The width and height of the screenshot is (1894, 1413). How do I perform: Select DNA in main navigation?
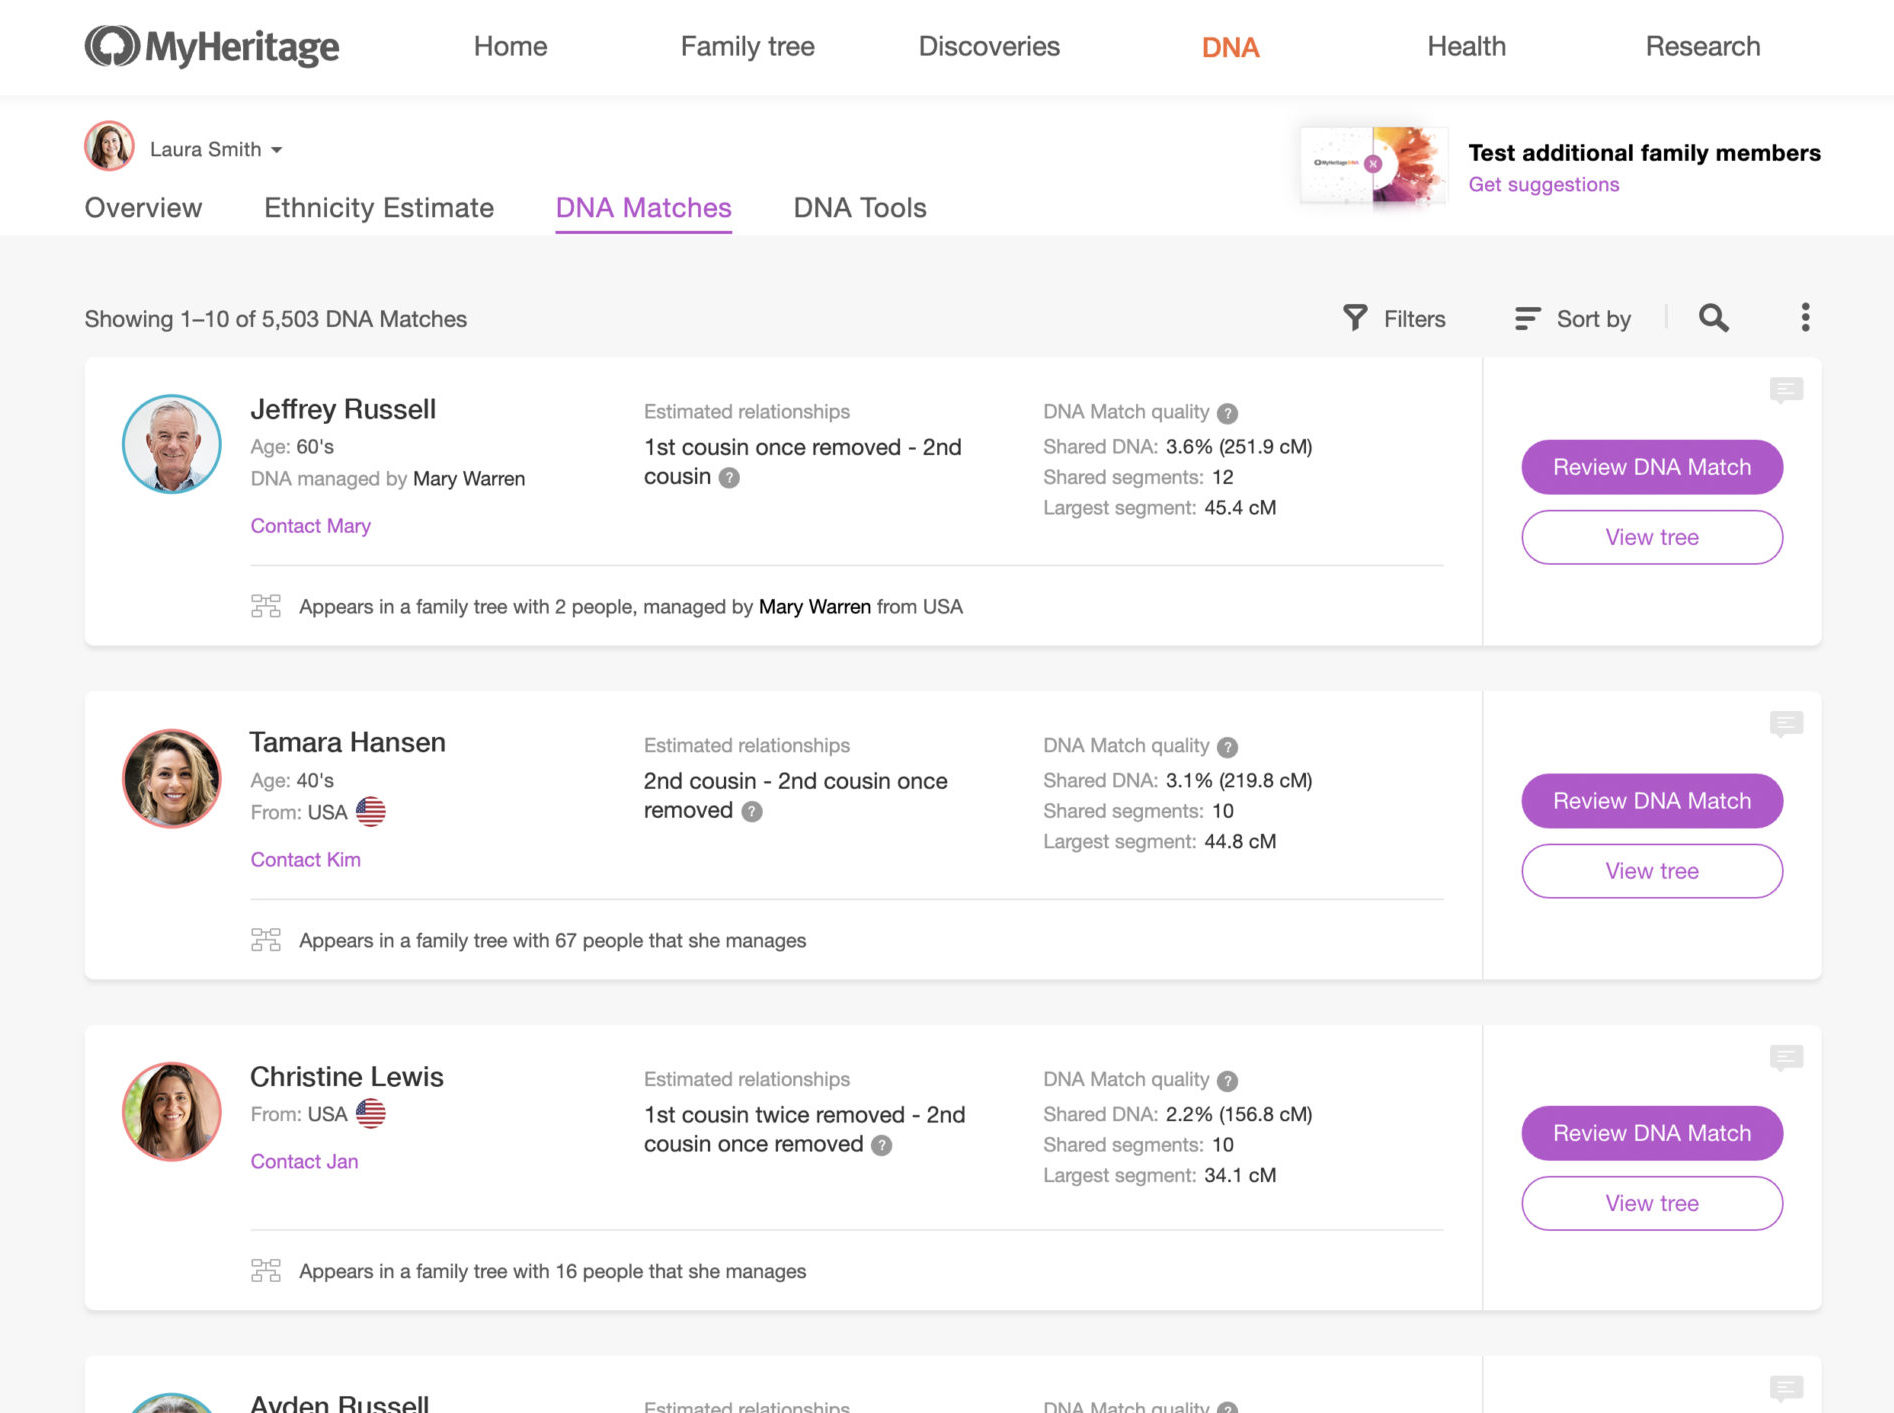(x=1230, y=47)
